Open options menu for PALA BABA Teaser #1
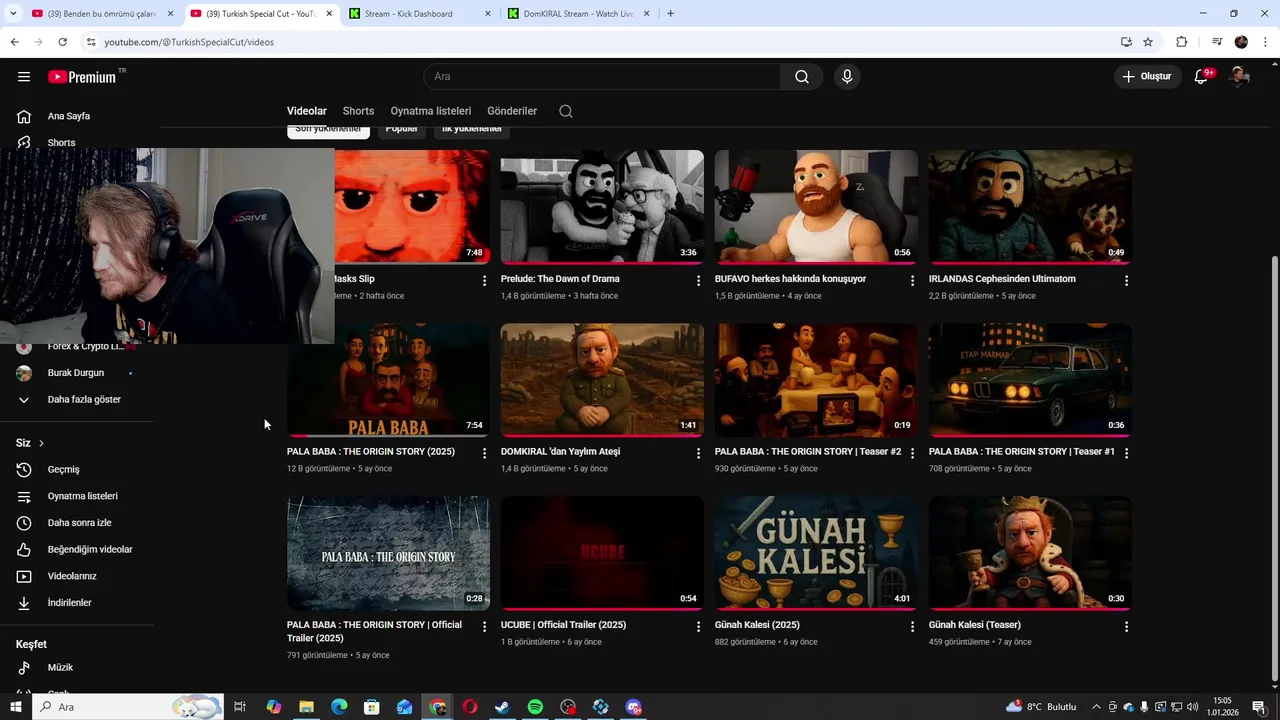Viewport: 1280px width, 720px height. tap(1126, 453)
